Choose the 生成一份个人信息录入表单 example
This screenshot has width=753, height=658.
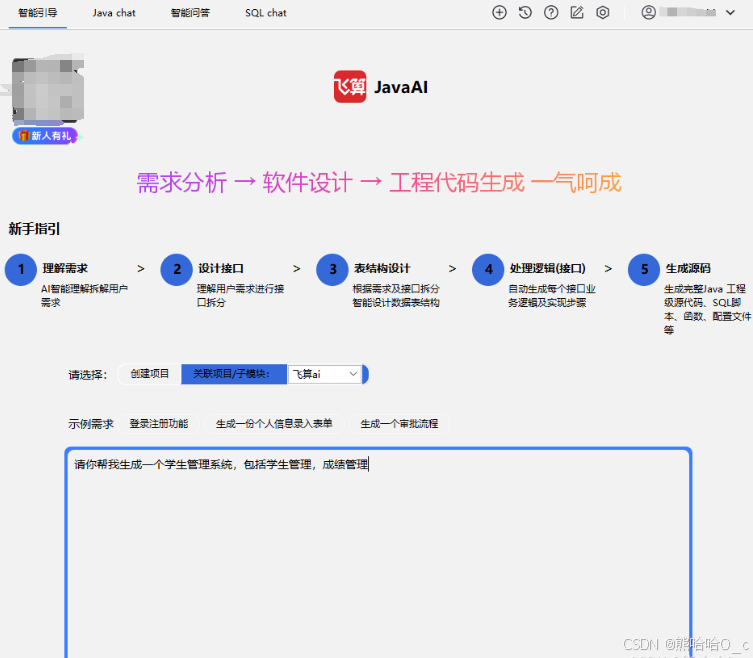274,424
